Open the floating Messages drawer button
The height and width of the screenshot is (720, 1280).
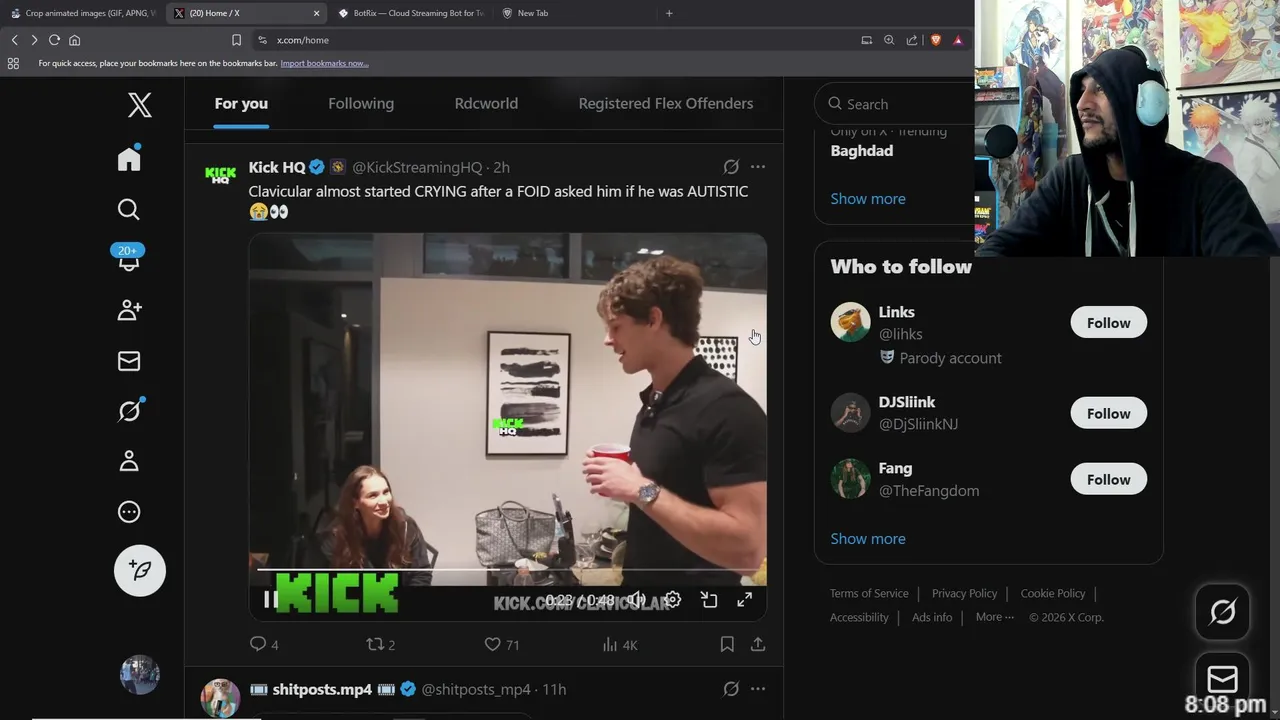point(1222,679)
